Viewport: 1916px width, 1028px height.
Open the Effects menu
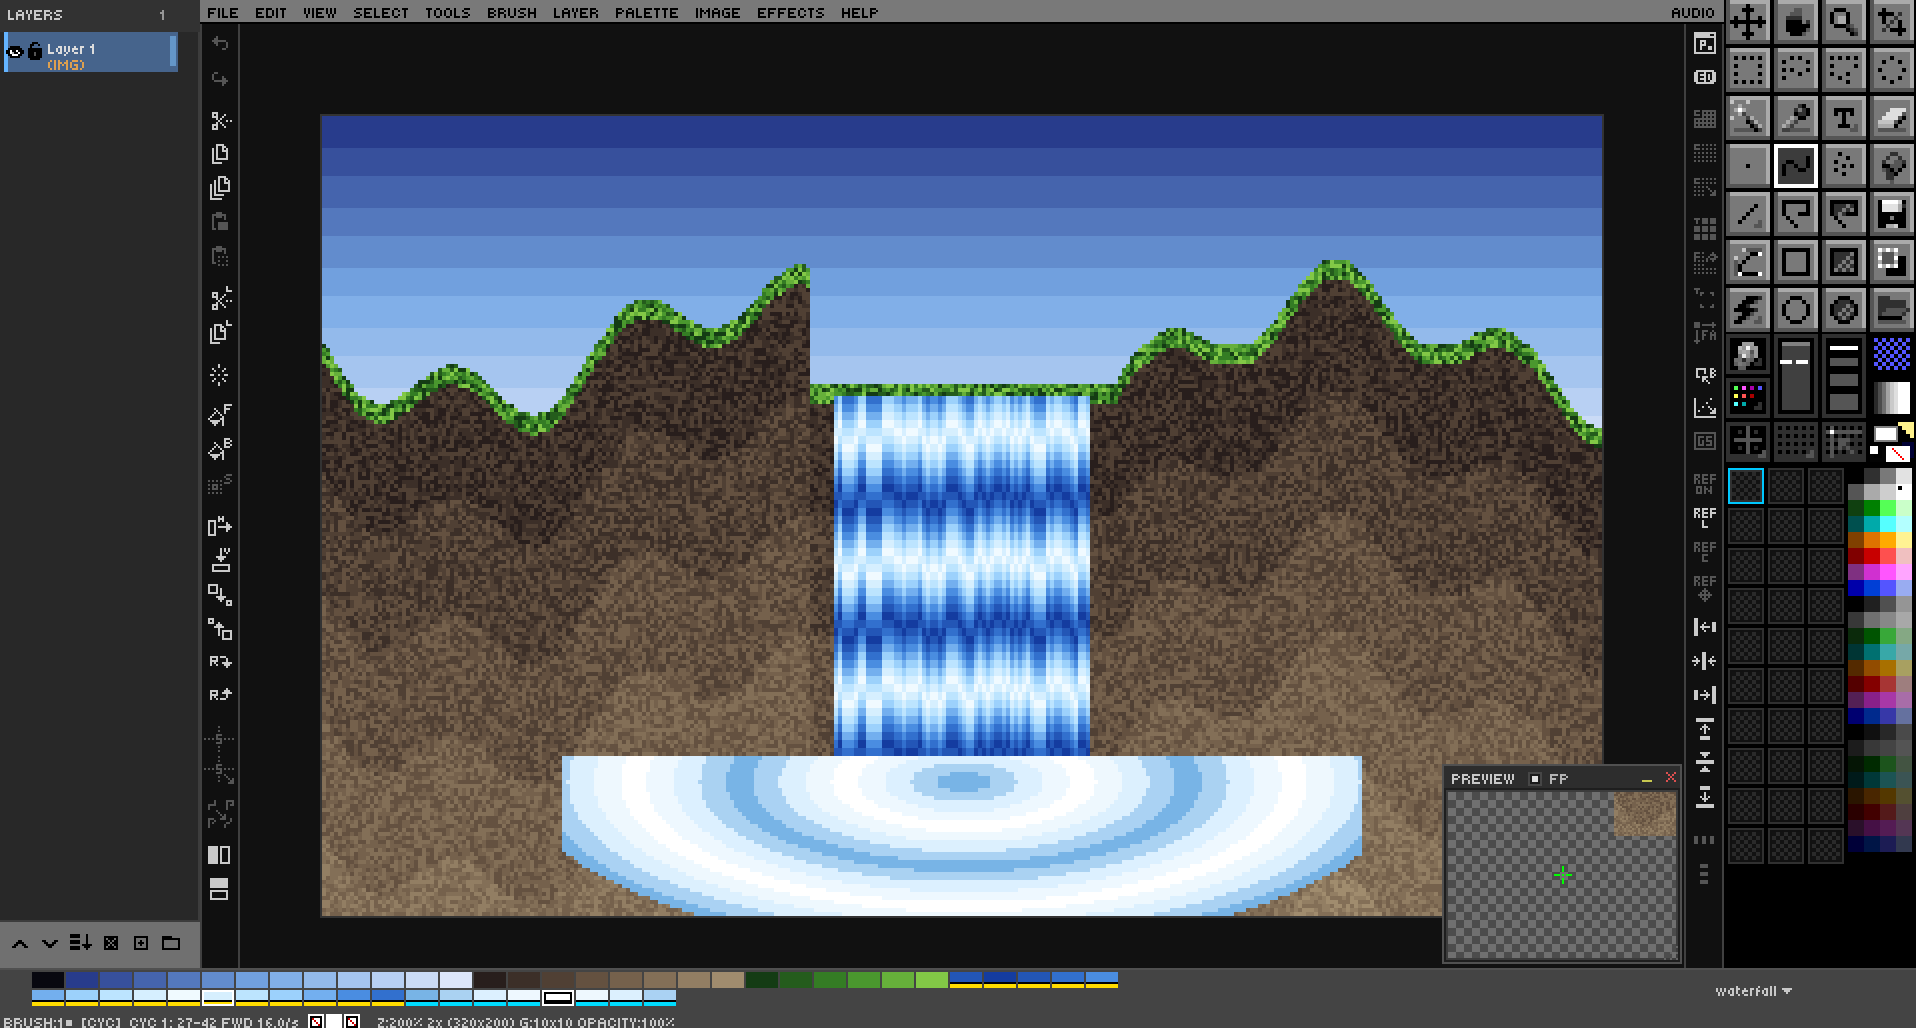790,12
